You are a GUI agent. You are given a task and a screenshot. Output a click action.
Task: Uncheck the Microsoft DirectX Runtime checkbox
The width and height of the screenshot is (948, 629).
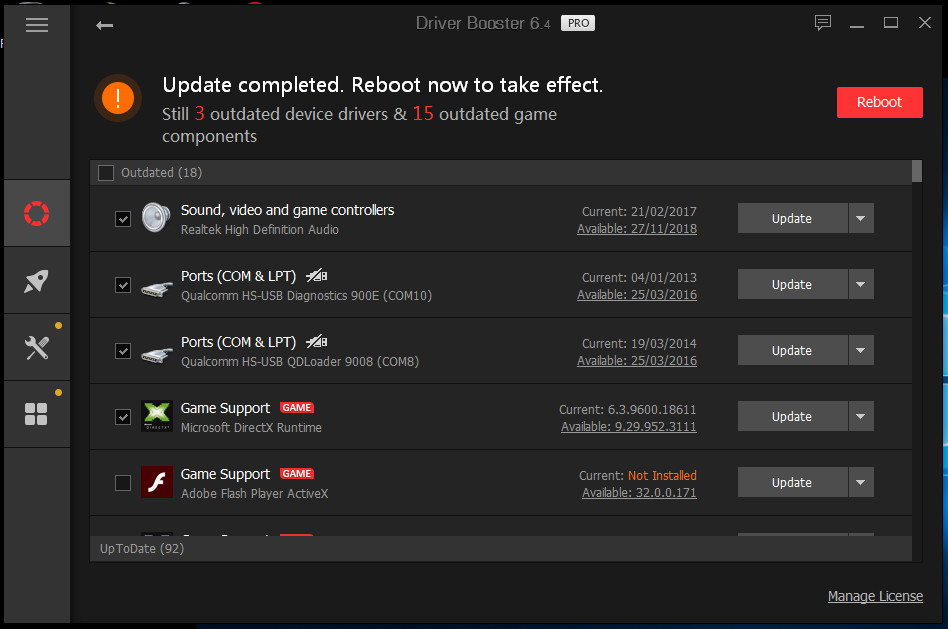123,417
